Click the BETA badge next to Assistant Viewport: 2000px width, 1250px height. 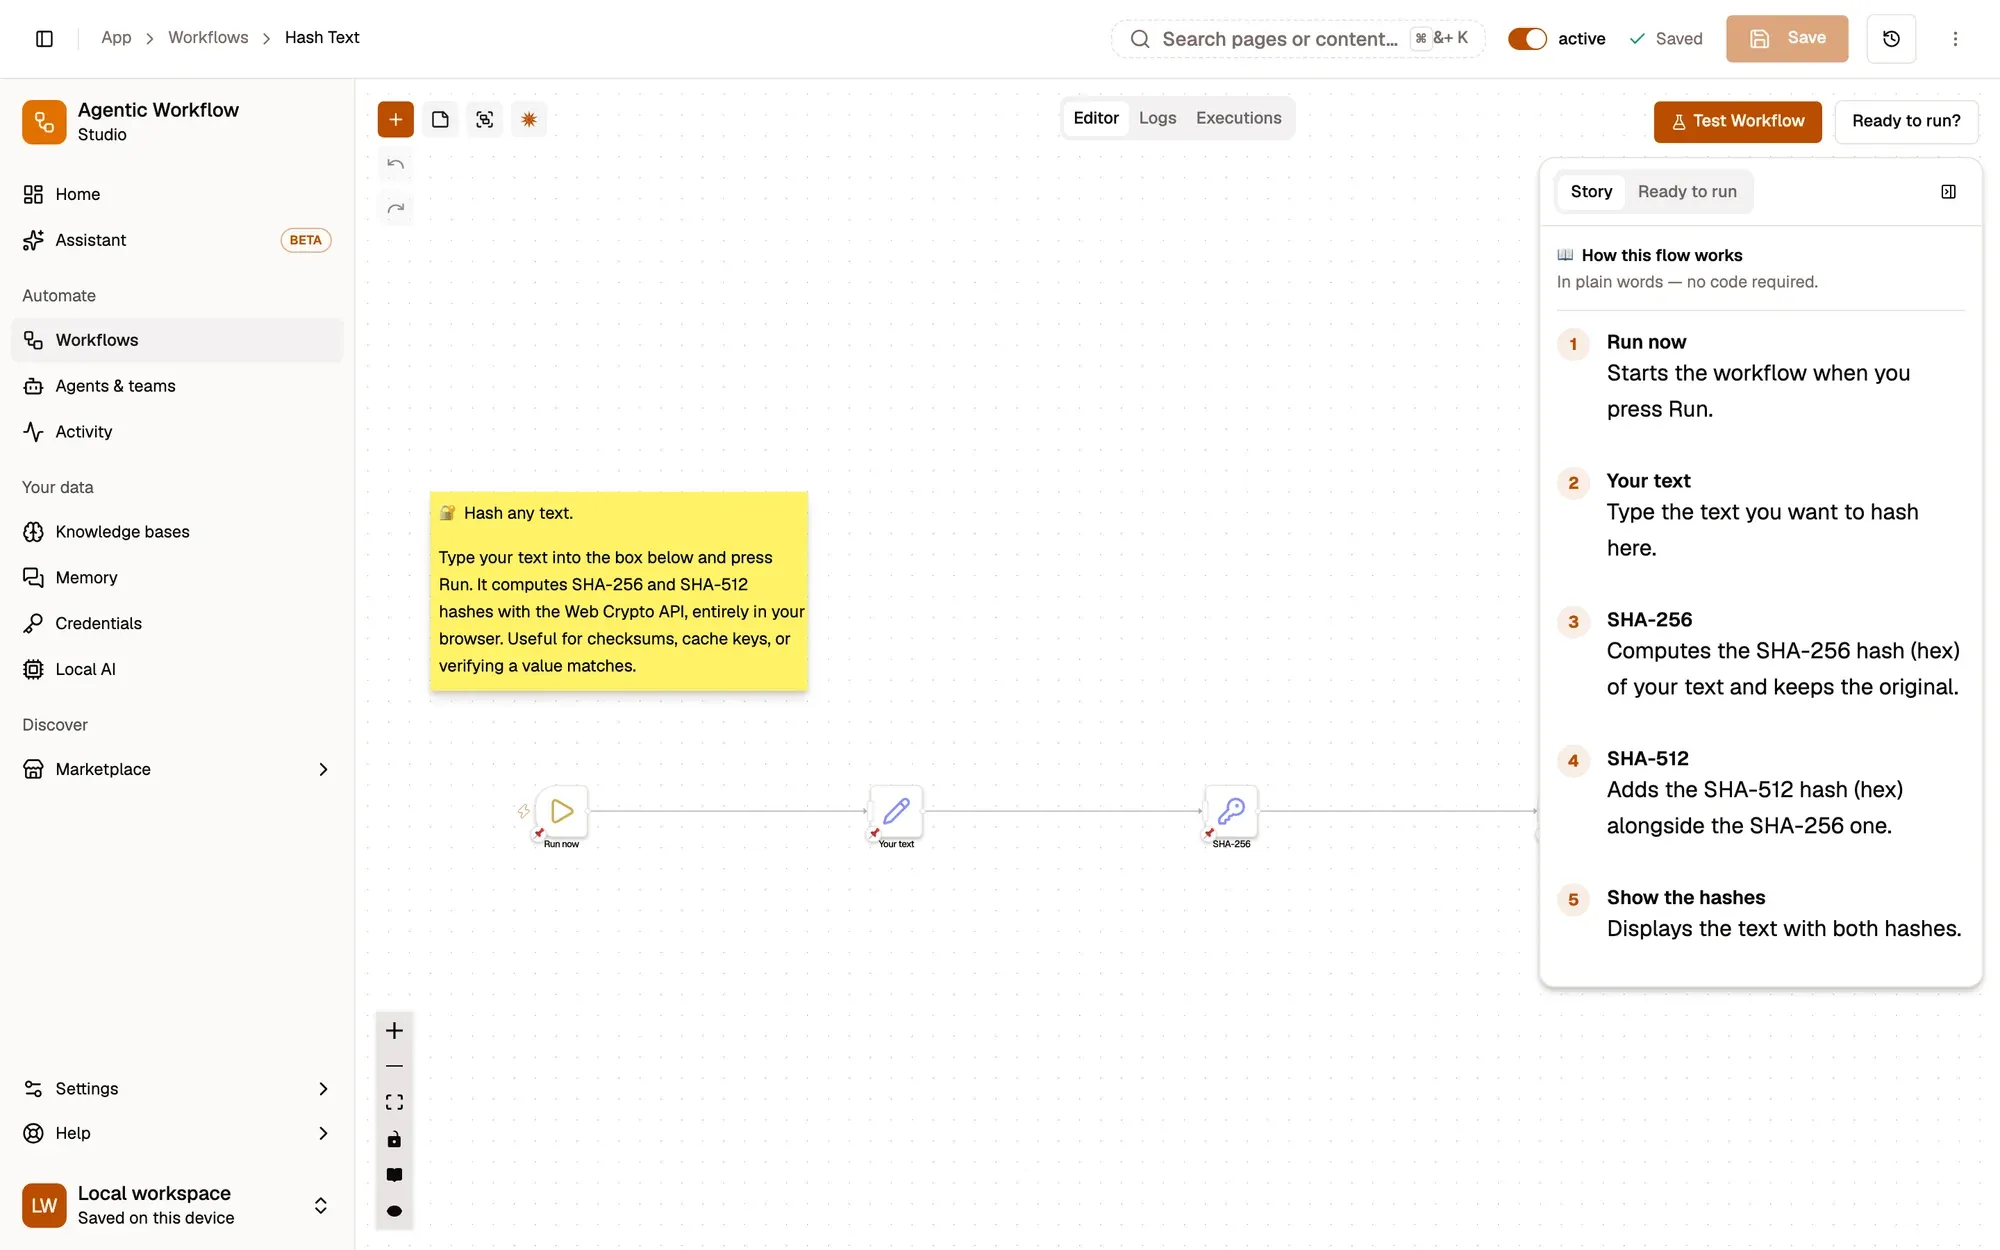pos(305,240)
